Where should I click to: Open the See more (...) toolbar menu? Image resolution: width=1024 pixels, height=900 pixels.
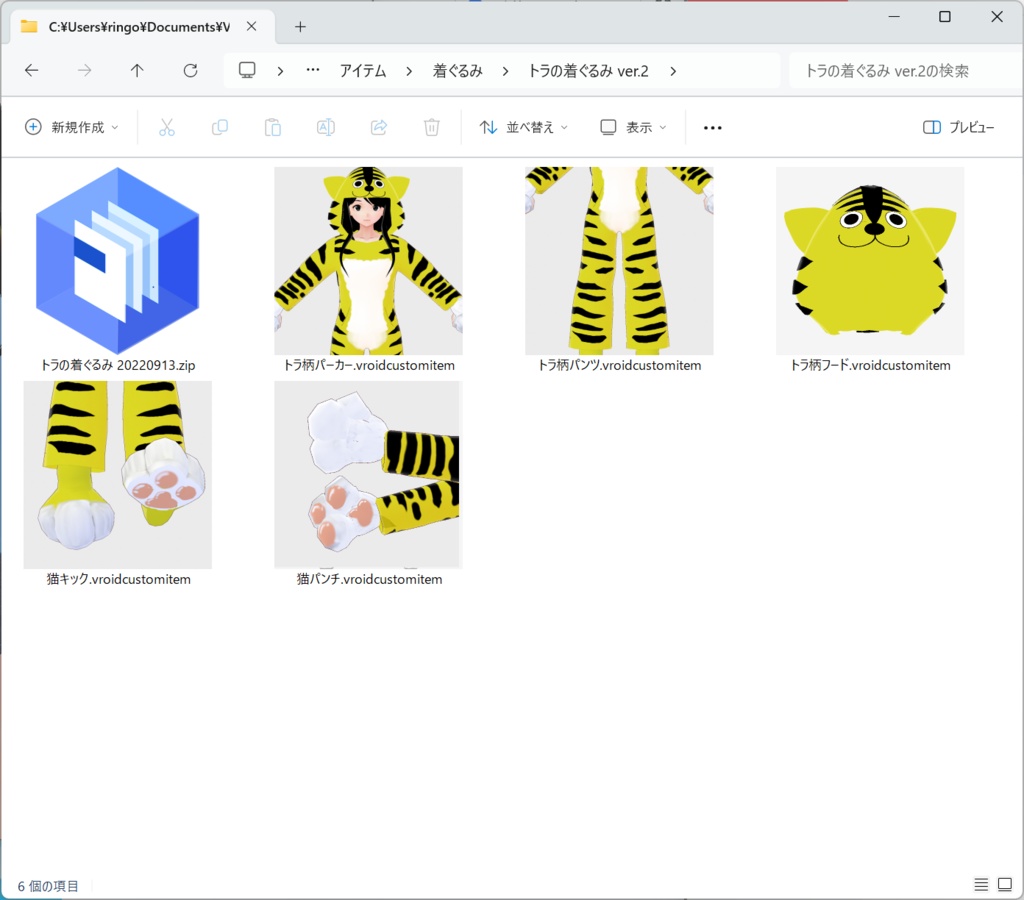[x=712, y=127]
